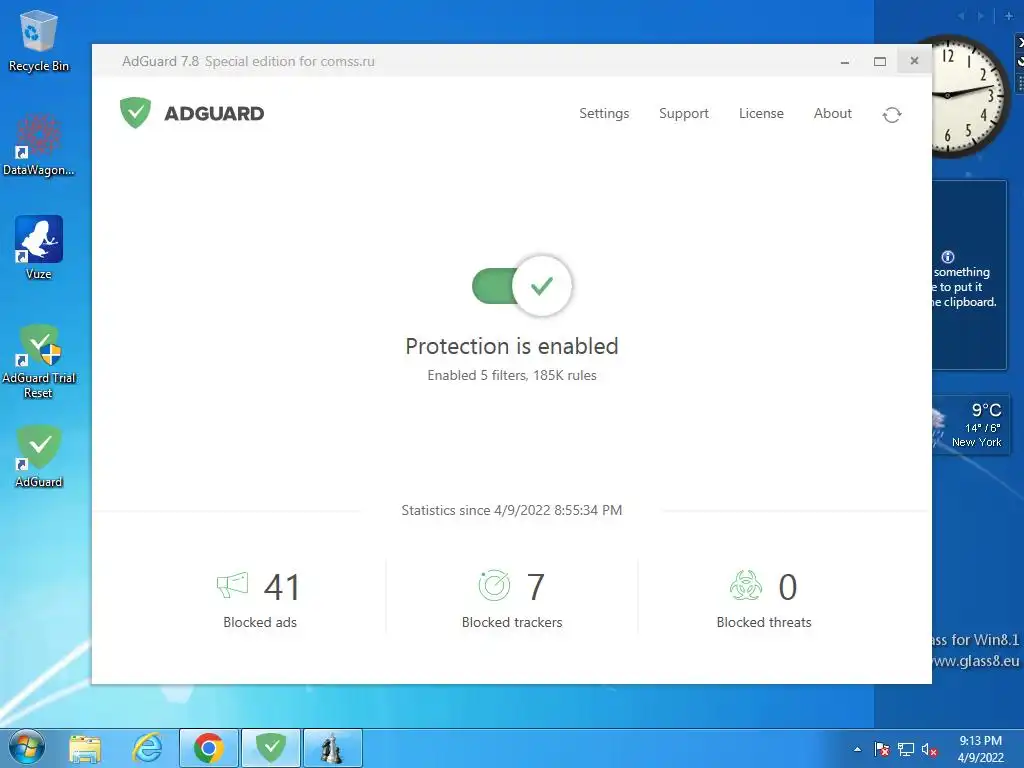This screenshot has height=768, width=1024.
Task: Close the AdGuard window
Action: tap(914, 61)
